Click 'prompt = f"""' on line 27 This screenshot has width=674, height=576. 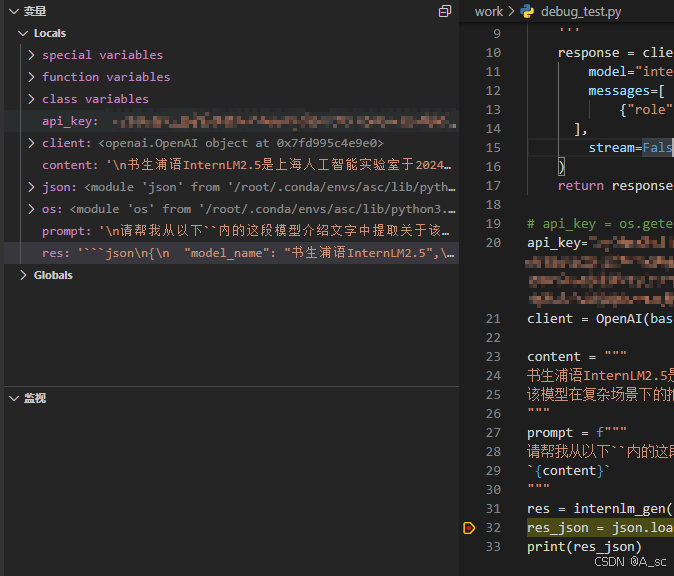coord(577,432)
